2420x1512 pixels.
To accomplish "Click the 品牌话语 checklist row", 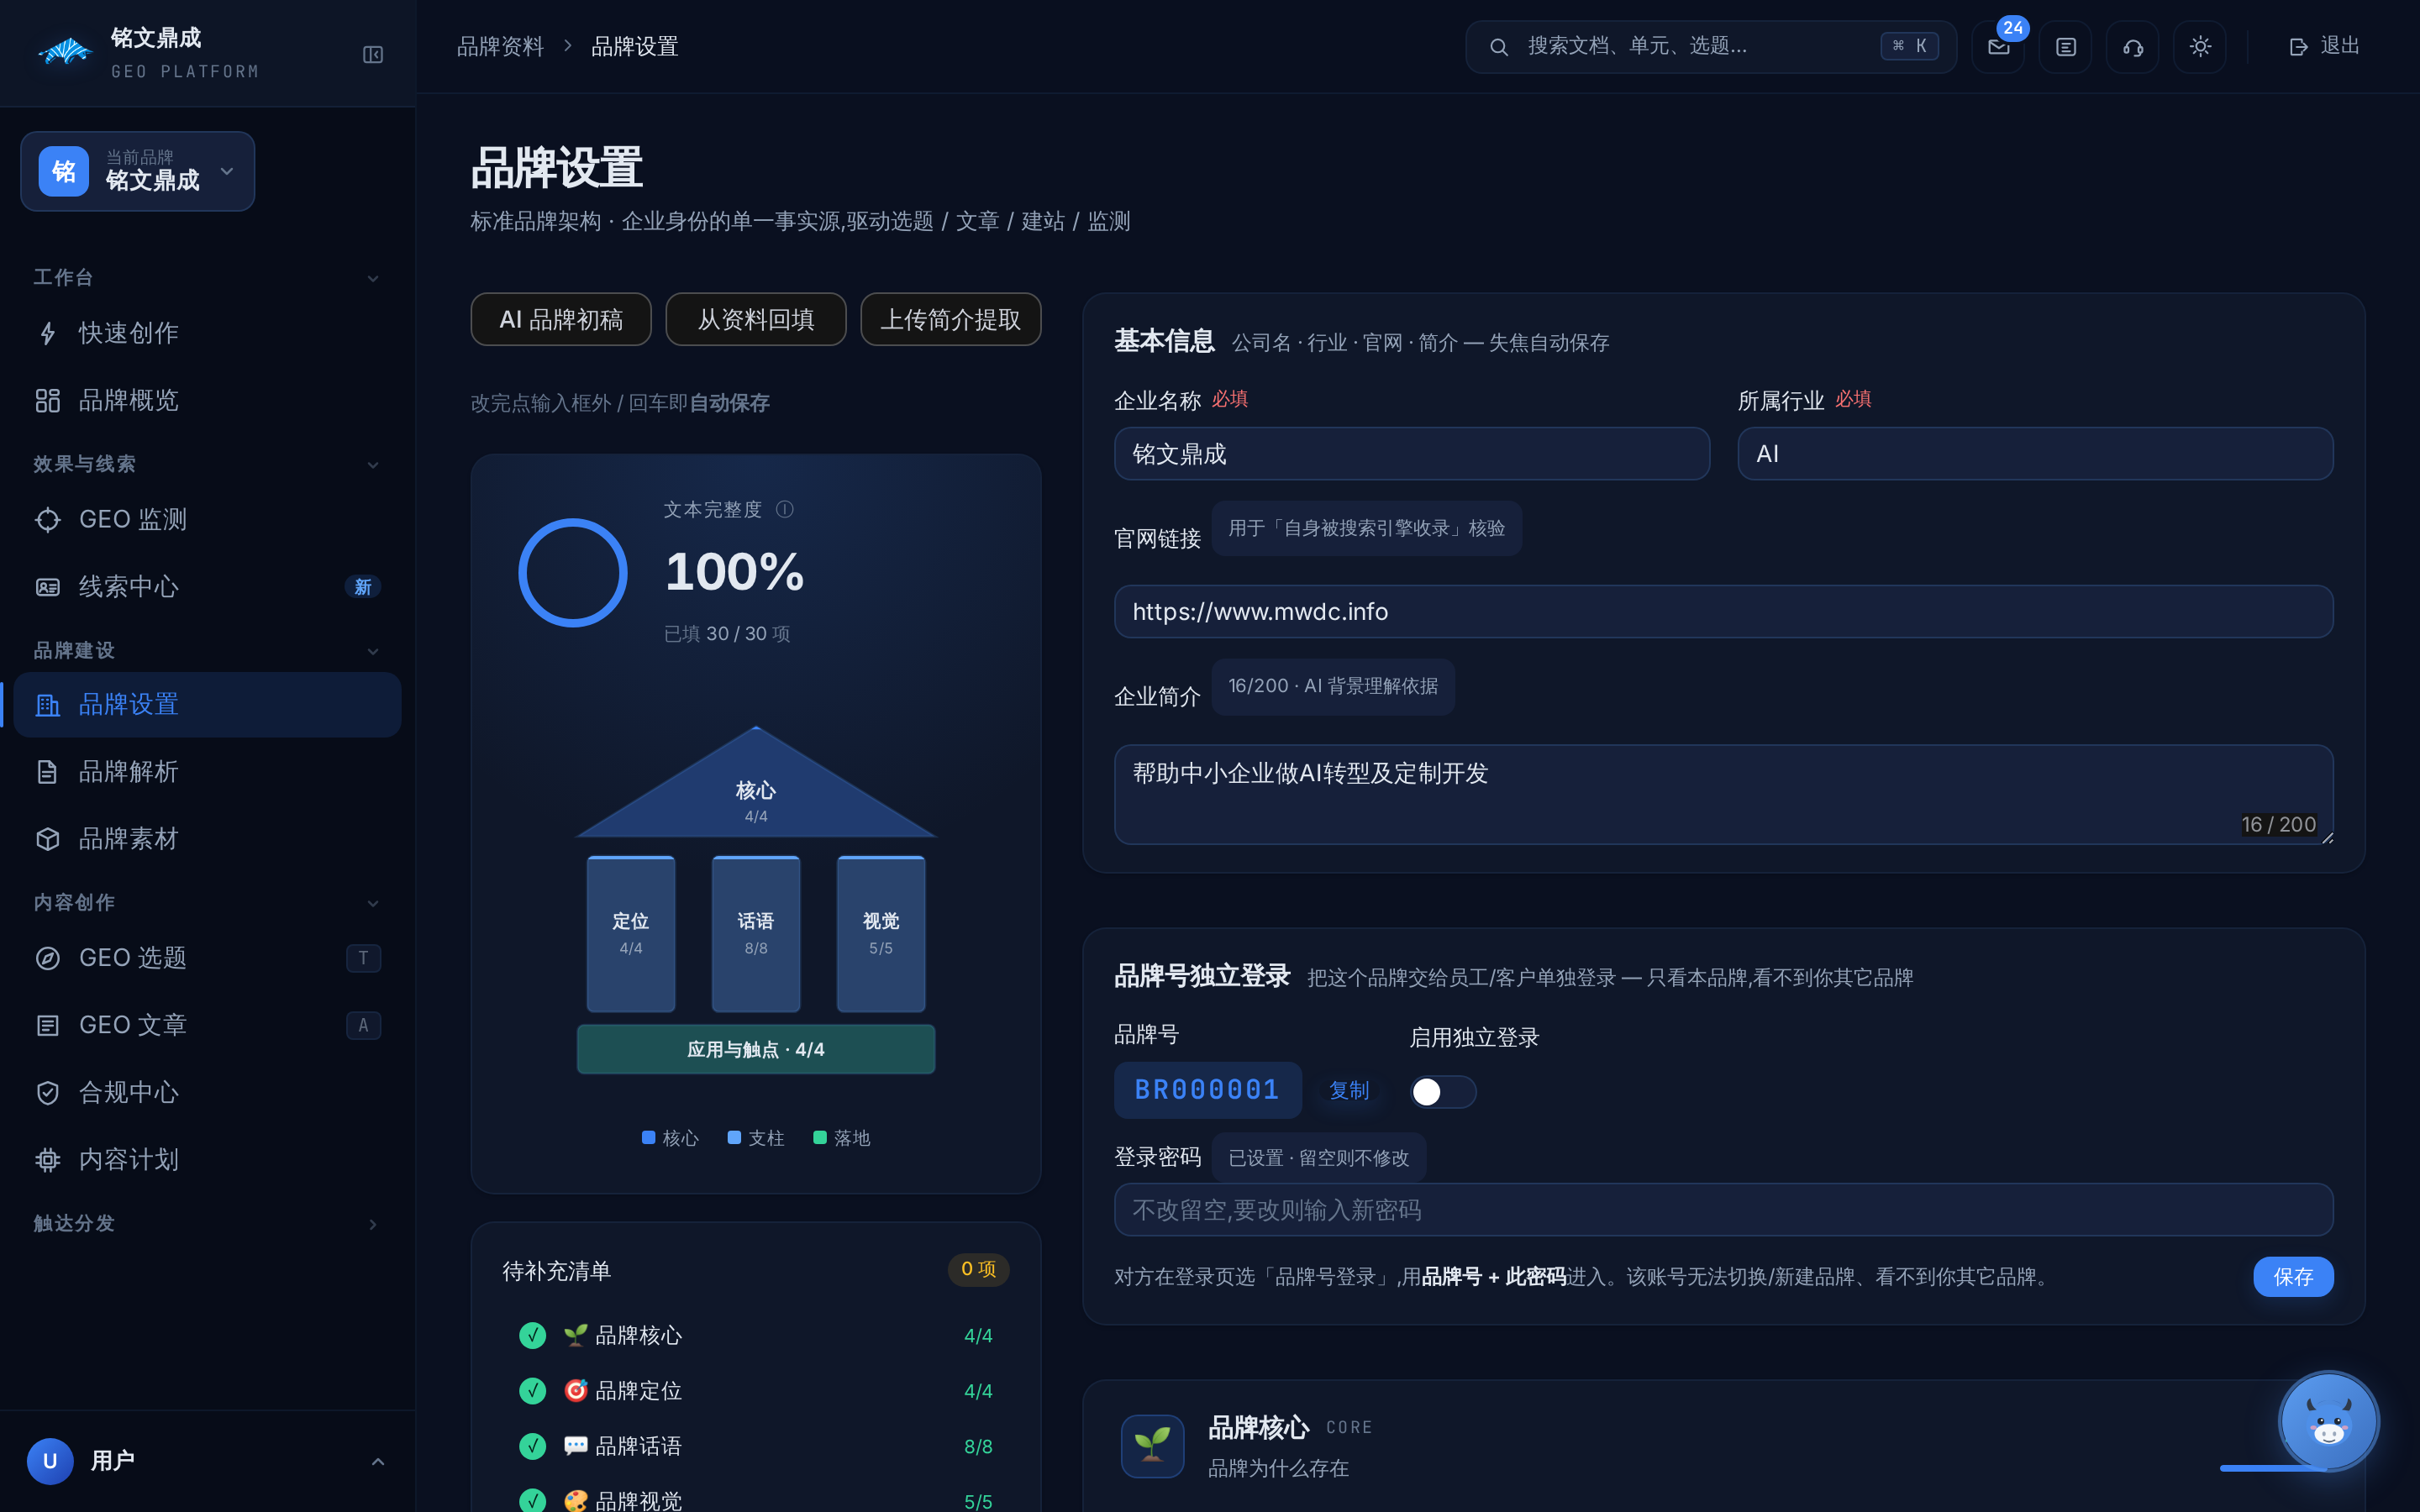I will point(755,1446).
